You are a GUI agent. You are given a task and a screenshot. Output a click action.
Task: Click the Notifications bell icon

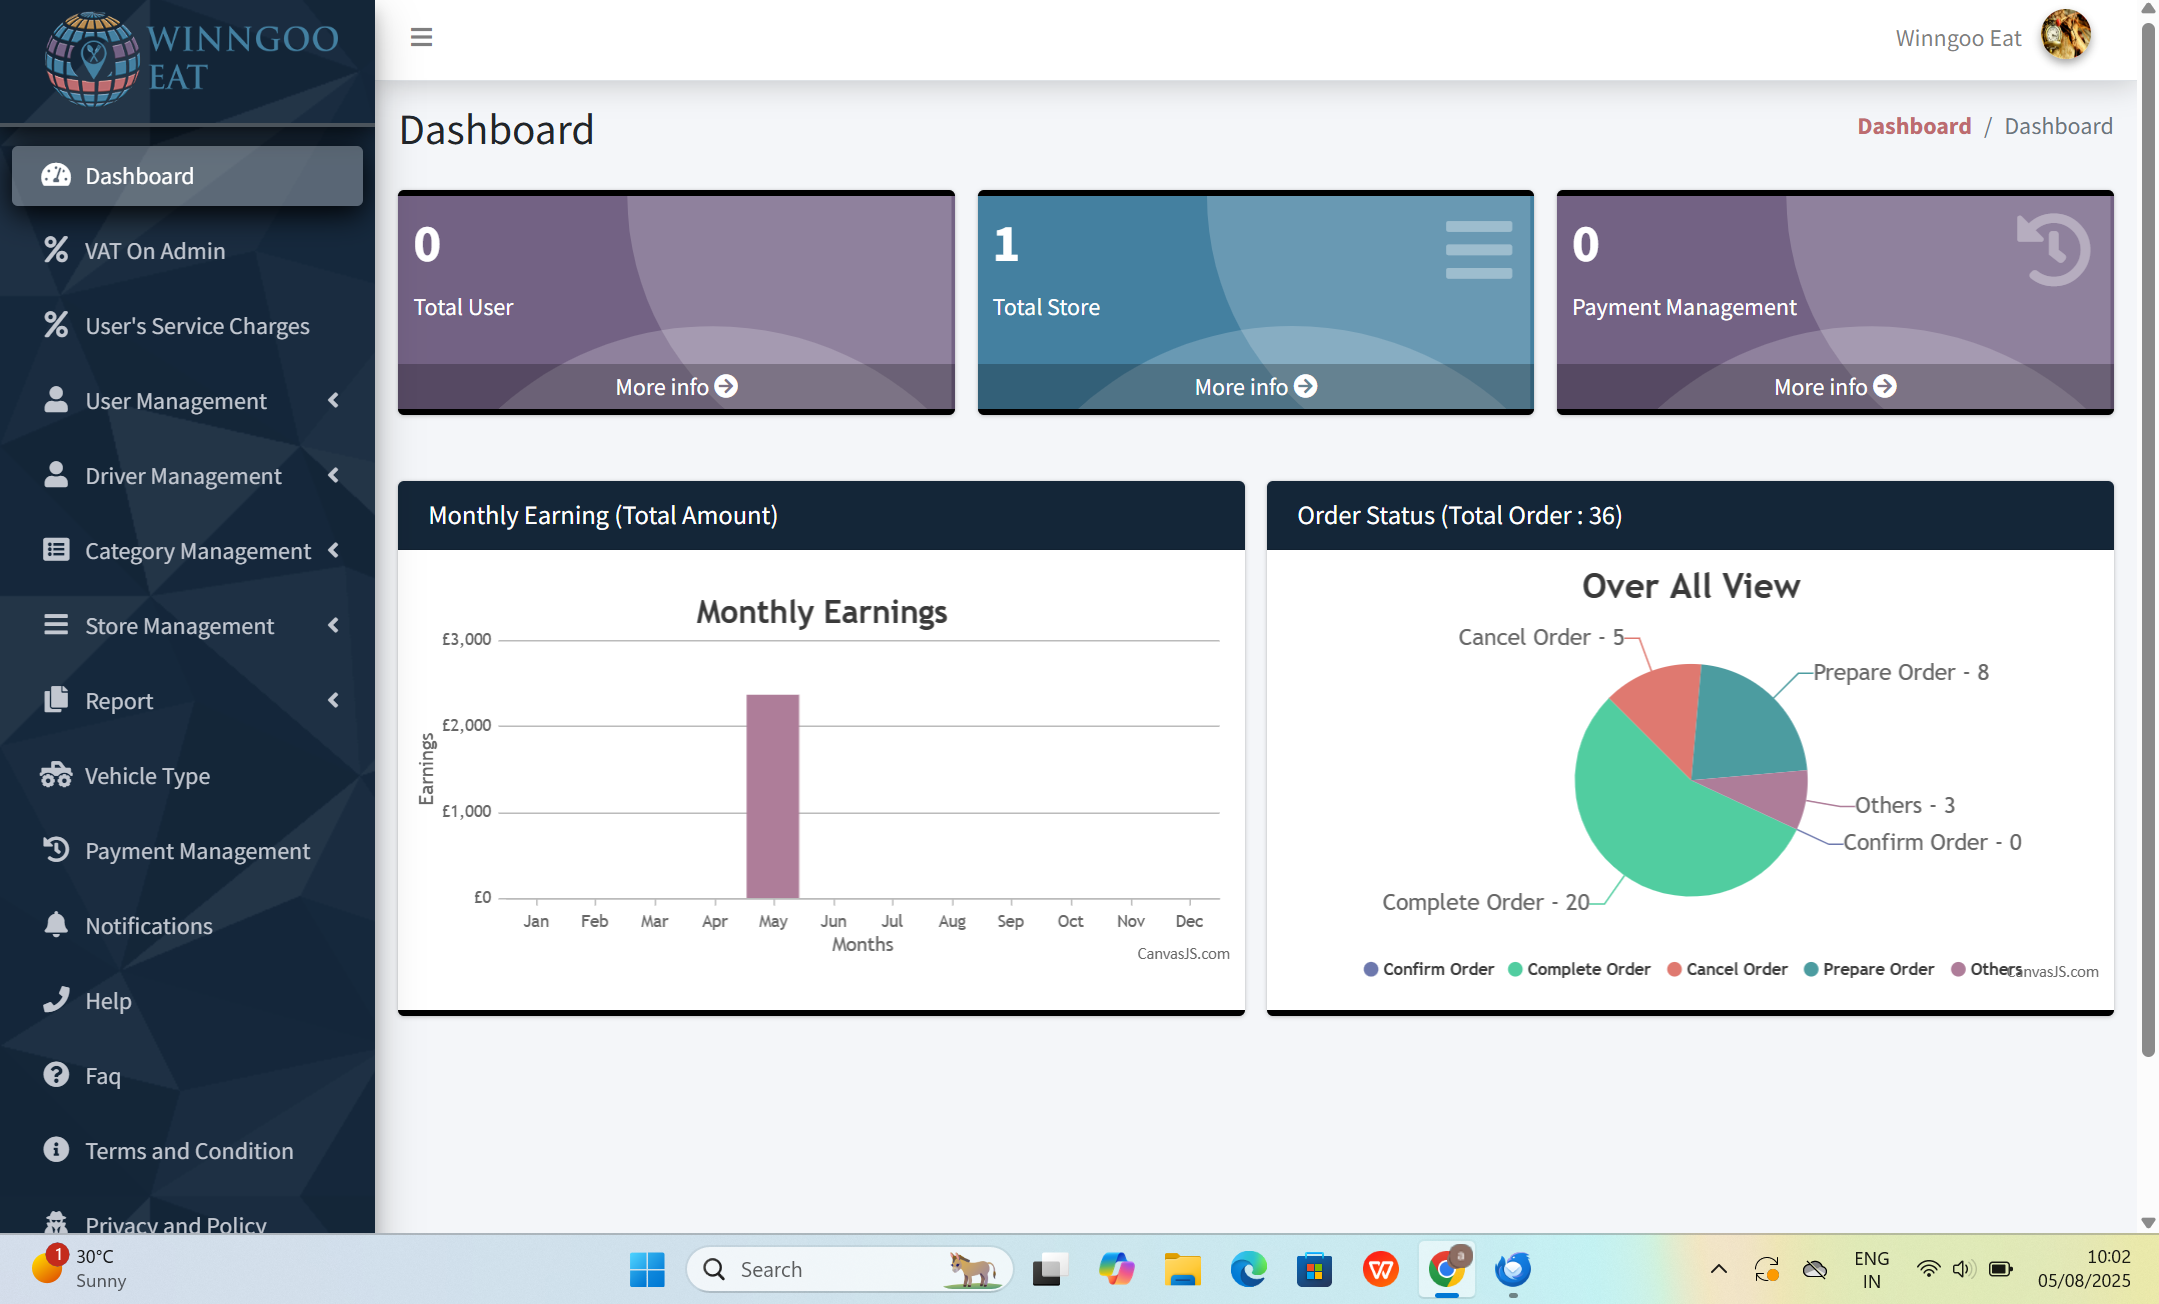[56, 925]
